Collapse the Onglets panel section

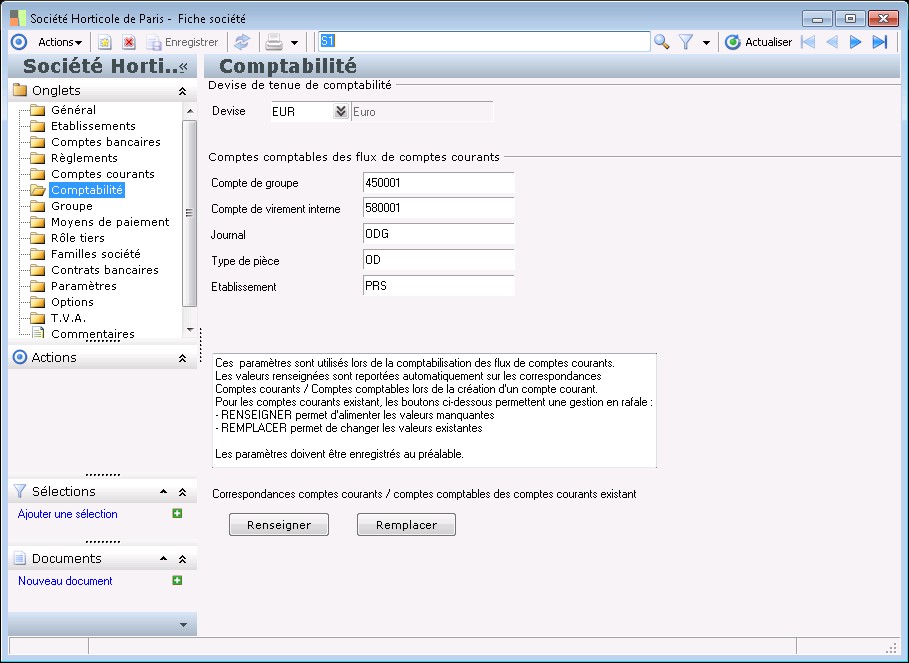pyautogui.click(x=182, y=91)
